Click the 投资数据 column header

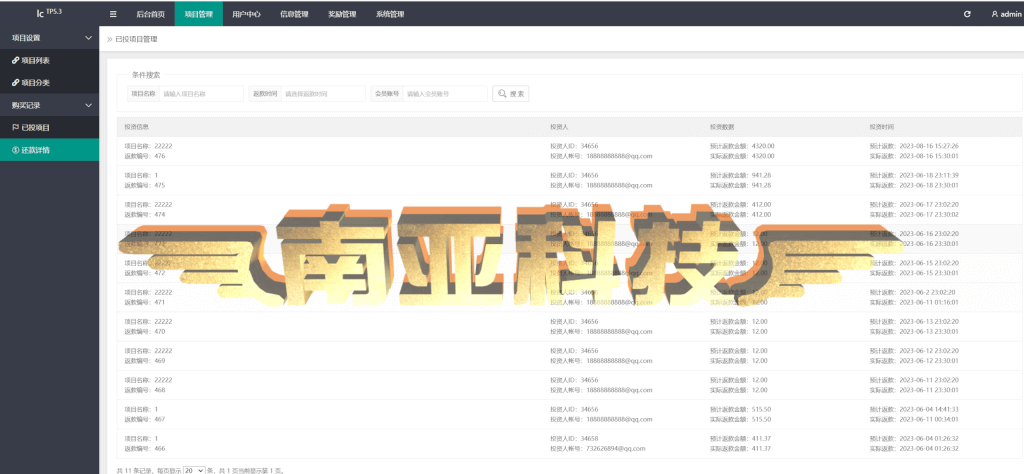(x=722, y=127)
